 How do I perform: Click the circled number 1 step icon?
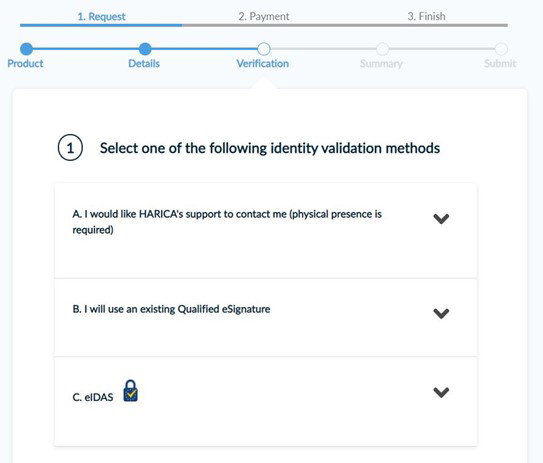70,148
